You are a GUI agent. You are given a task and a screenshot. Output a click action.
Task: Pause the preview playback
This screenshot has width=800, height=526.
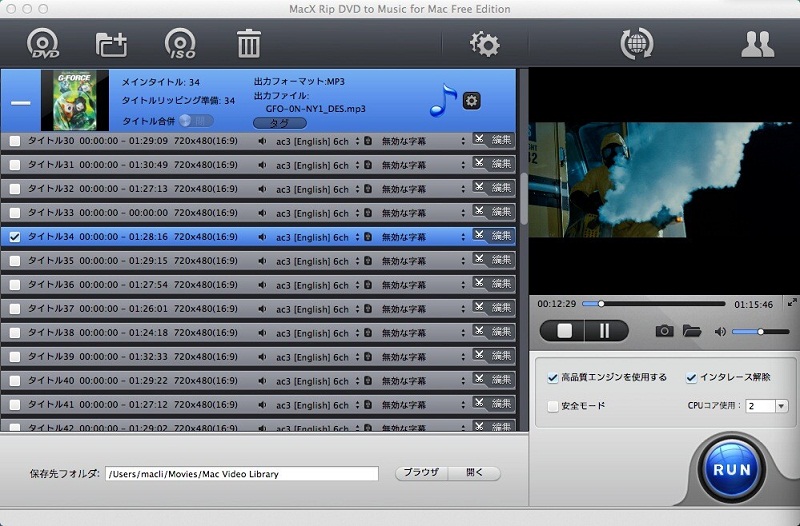(x=606, y=331)
